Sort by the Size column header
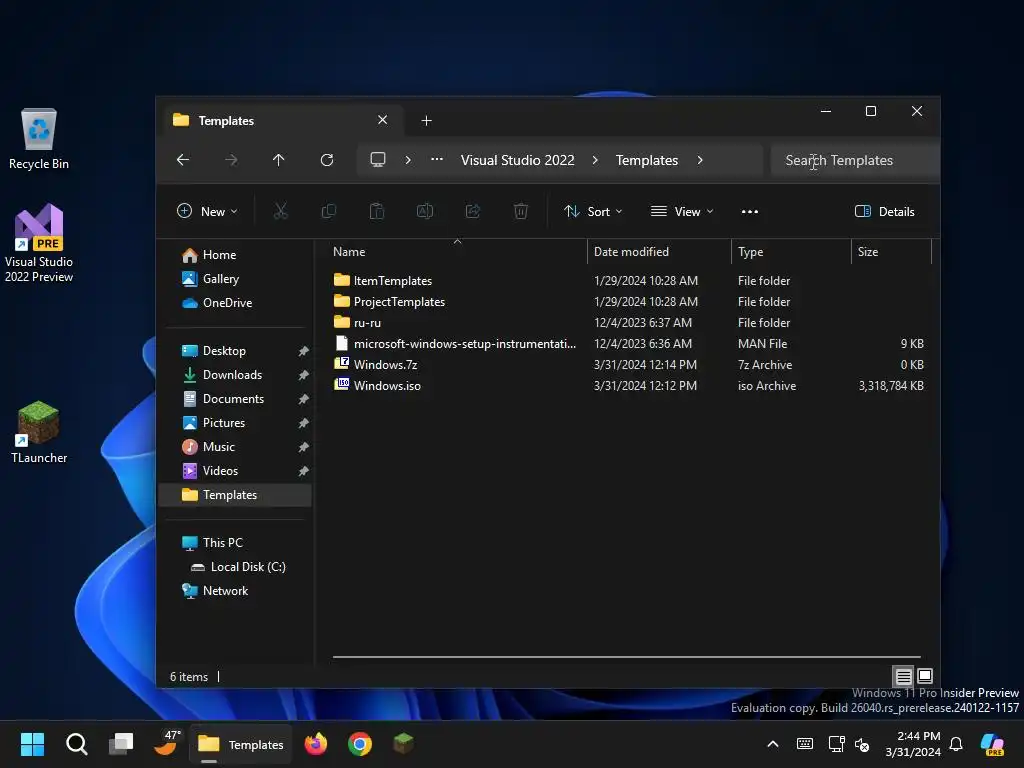 coord(891,251)
